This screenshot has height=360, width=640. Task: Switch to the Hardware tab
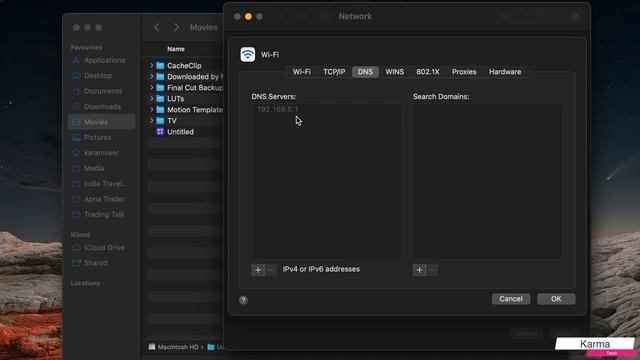pos(505,72)
